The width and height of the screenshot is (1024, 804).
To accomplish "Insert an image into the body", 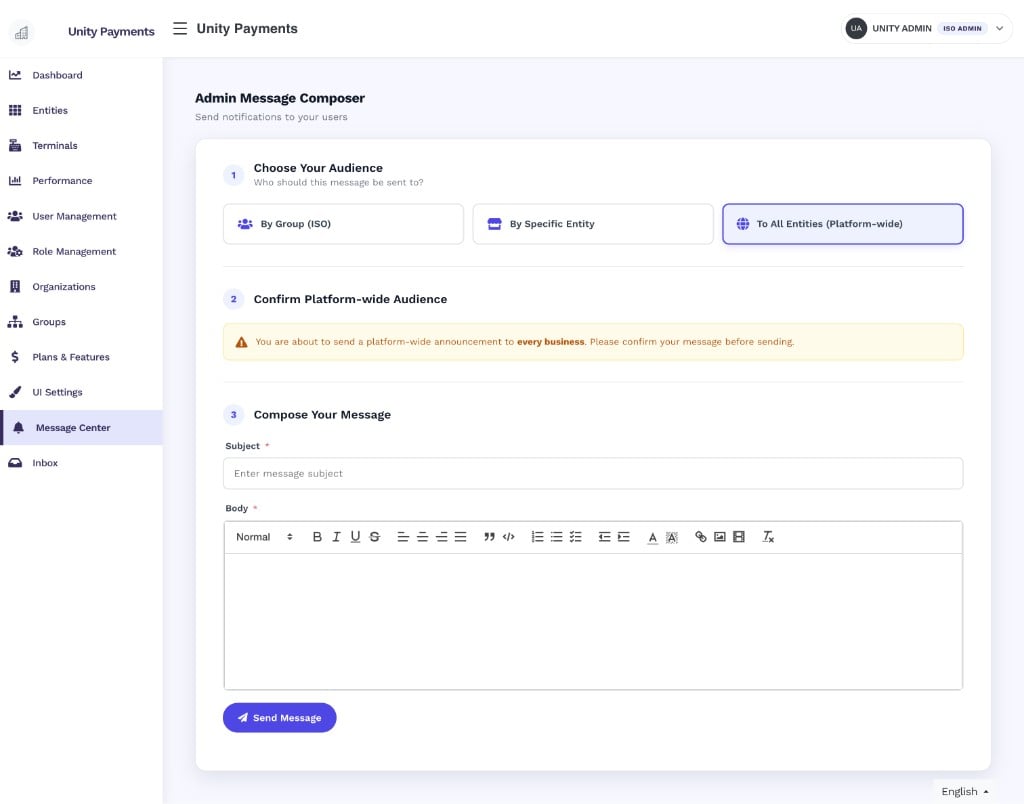I will pos(720,537).
